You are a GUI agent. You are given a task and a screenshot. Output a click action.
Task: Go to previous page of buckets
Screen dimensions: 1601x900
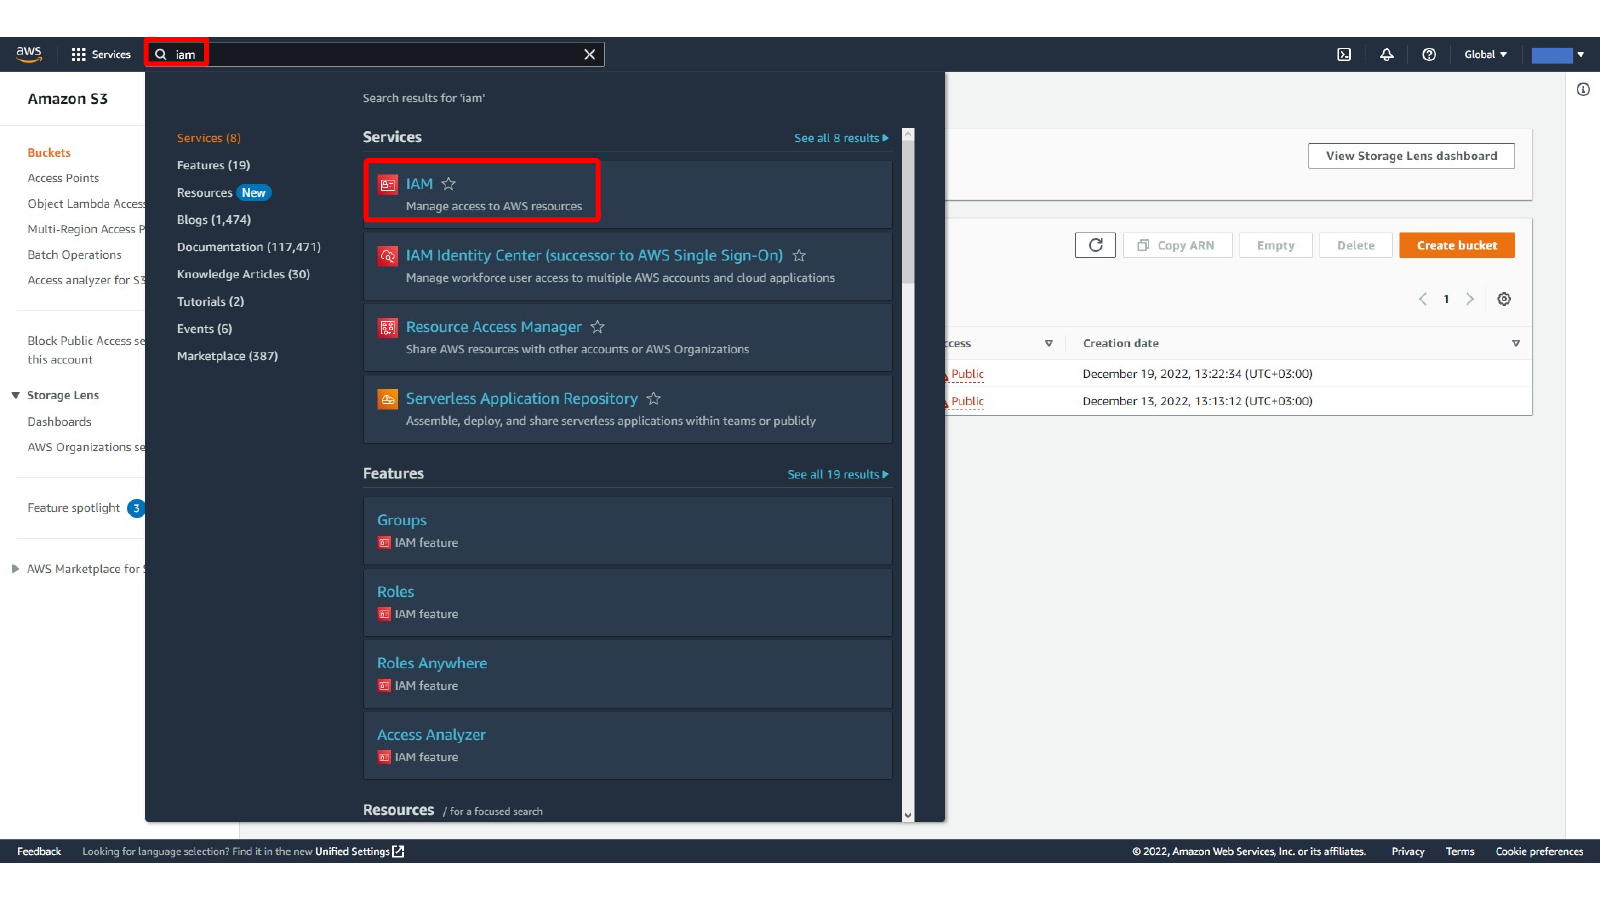(x=1423, y=299)
